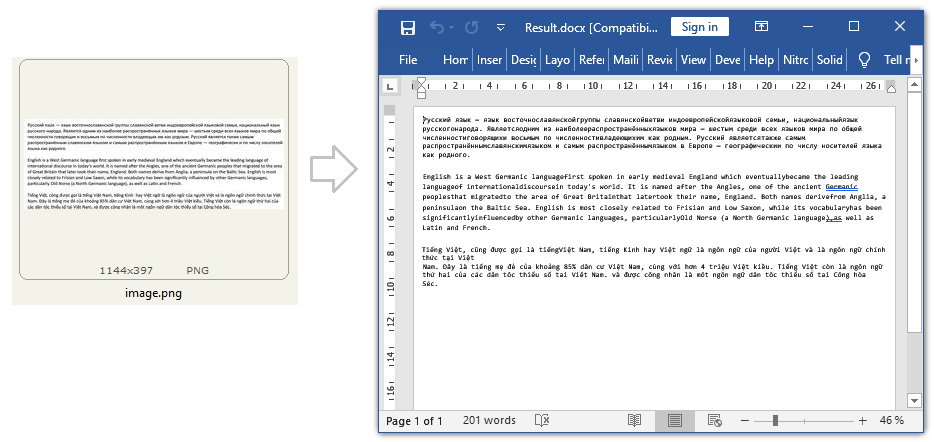Viewport: 934px width, 442px height.
Task: Switch to Web Layout view
Action: click(716, 421)
